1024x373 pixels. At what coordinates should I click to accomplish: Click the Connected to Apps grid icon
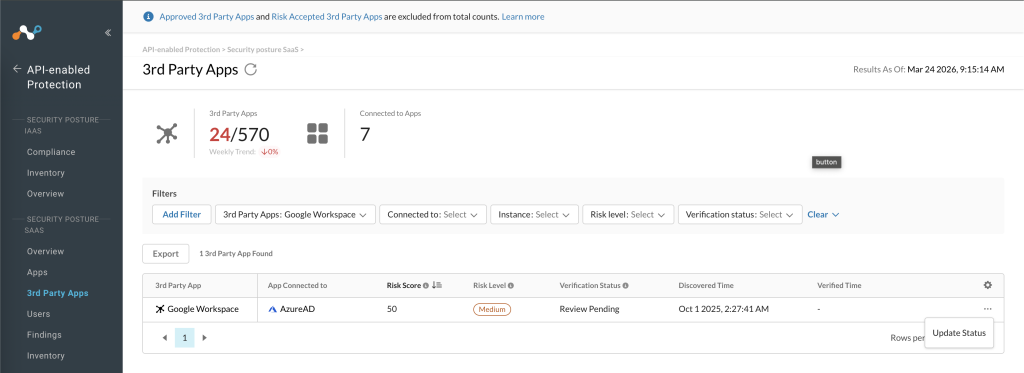coord(317,133)
